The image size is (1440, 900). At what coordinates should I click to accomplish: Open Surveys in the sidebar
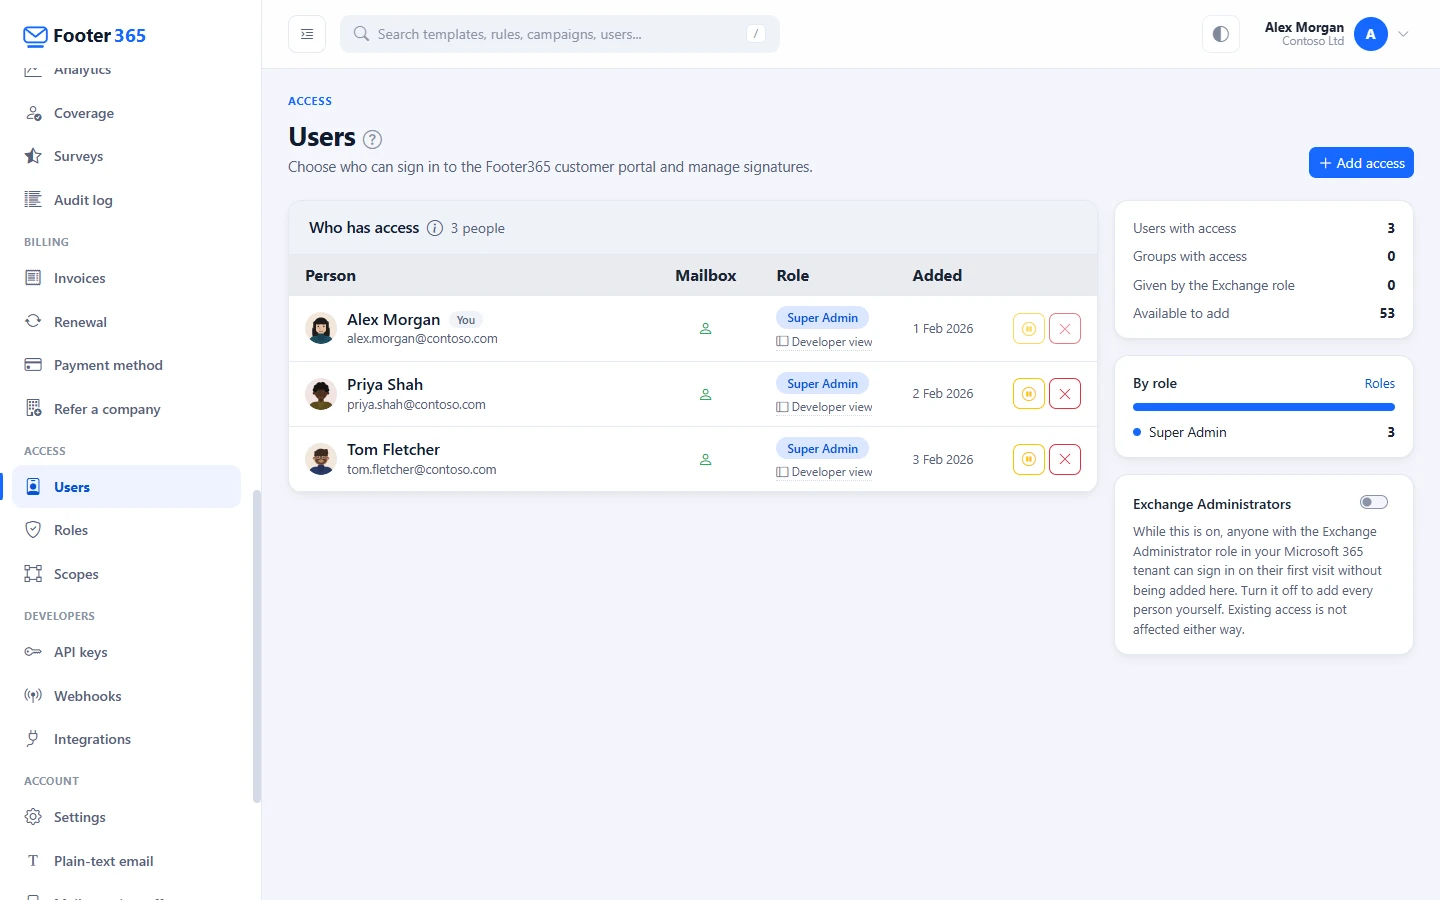[127, 156]
